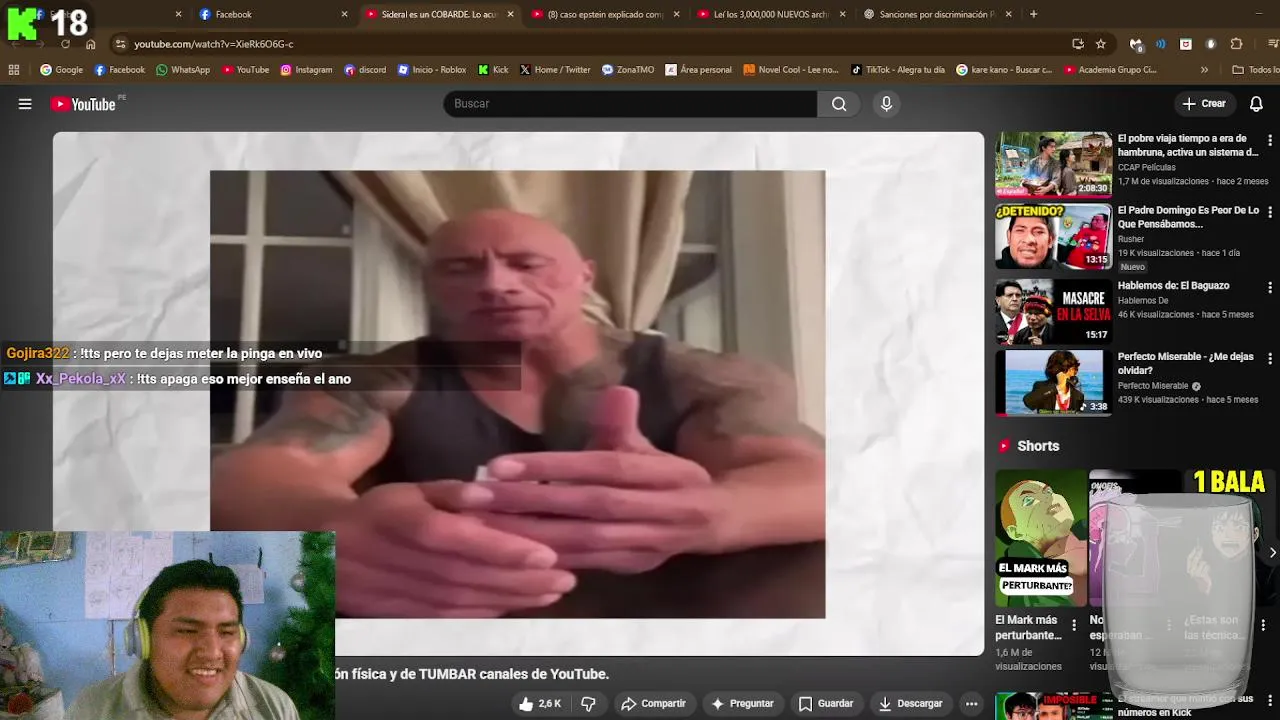Open the browser extensions puzzle icon
The height and width of the screenshot is (720, 1280).
(x=1236, y=44)
